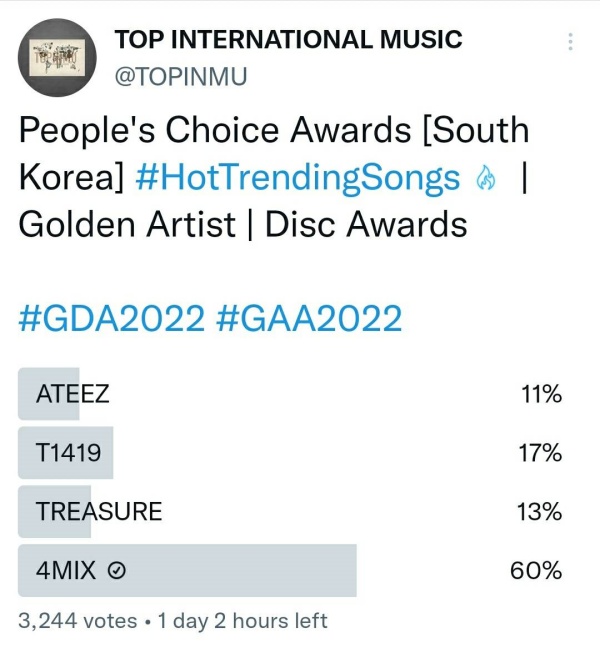Select the TREASURE poll option
Screen dimensions: 600x653
99,512
